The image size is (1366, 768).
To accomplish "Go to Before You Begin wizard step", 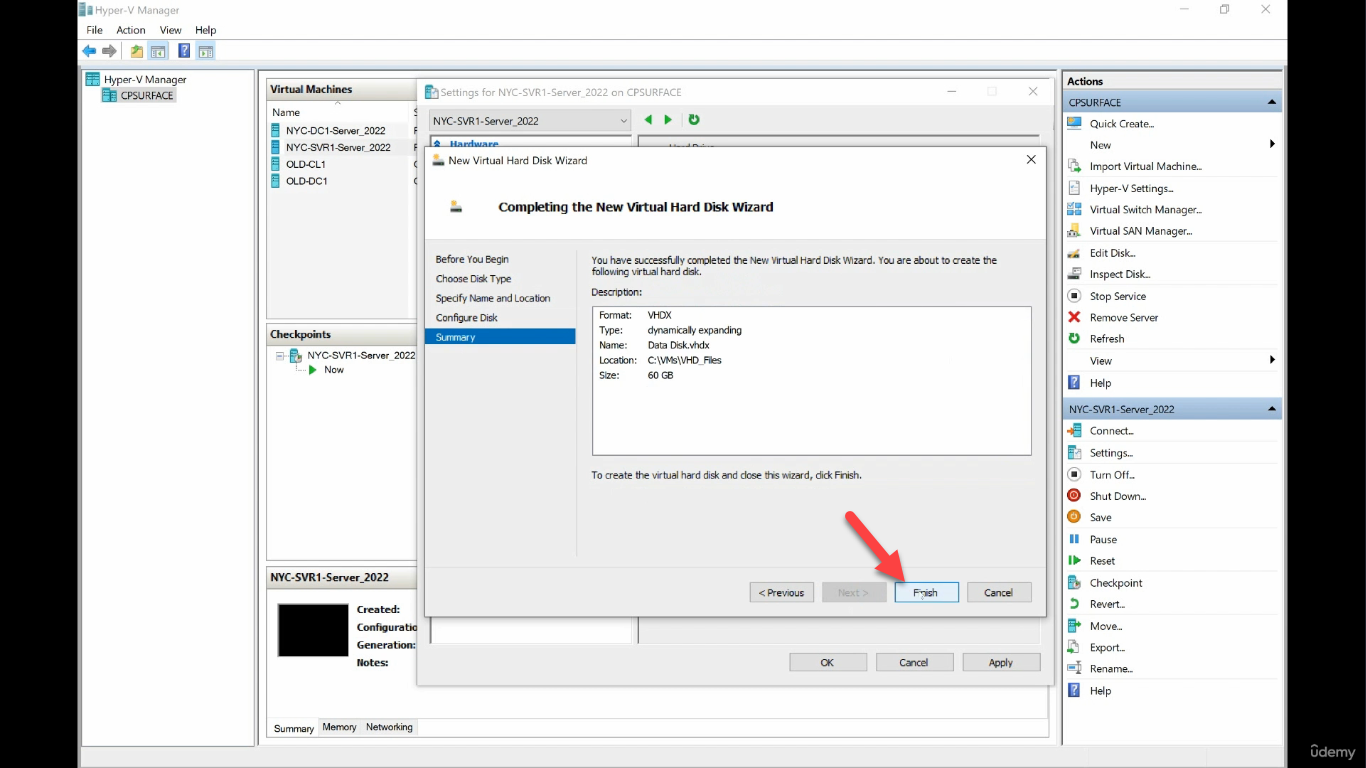I will 472,259.
